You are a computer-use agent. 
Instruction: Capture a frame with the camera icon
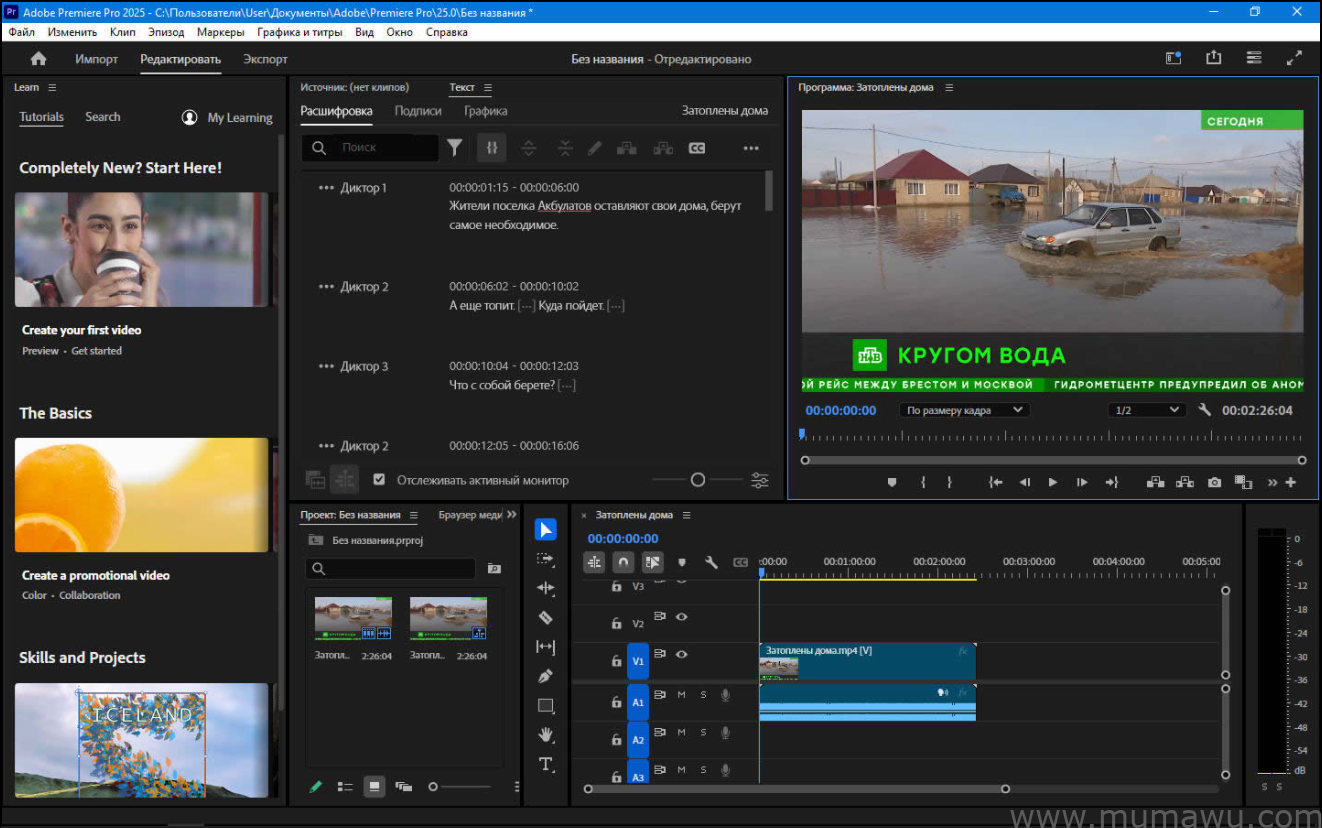tap(1214, 482)
